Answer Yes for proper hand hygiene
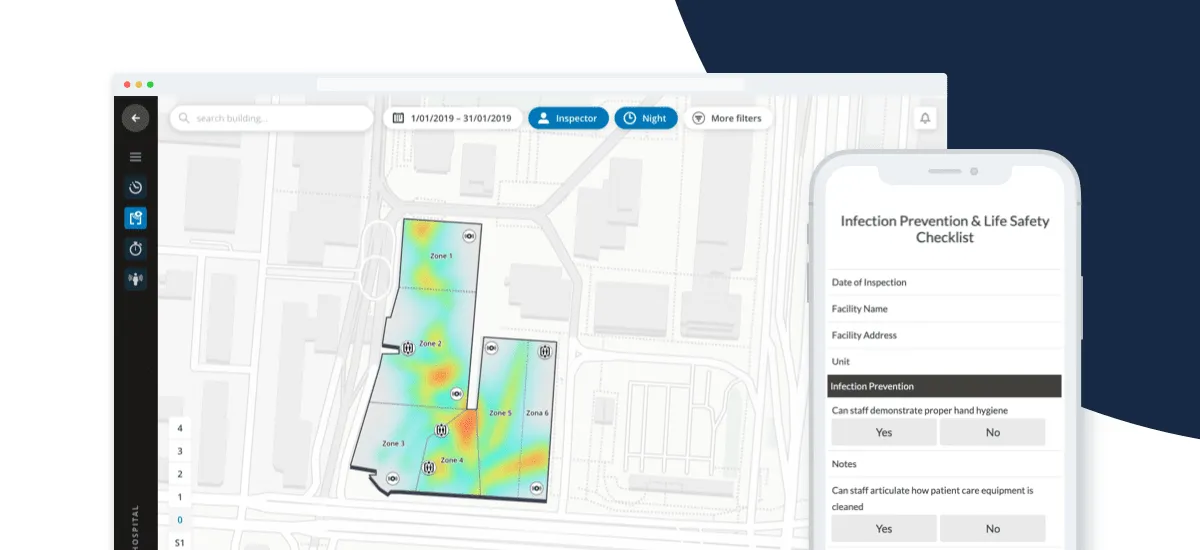This screenshot has width=1200, height=550. click(x=883, y=432)
